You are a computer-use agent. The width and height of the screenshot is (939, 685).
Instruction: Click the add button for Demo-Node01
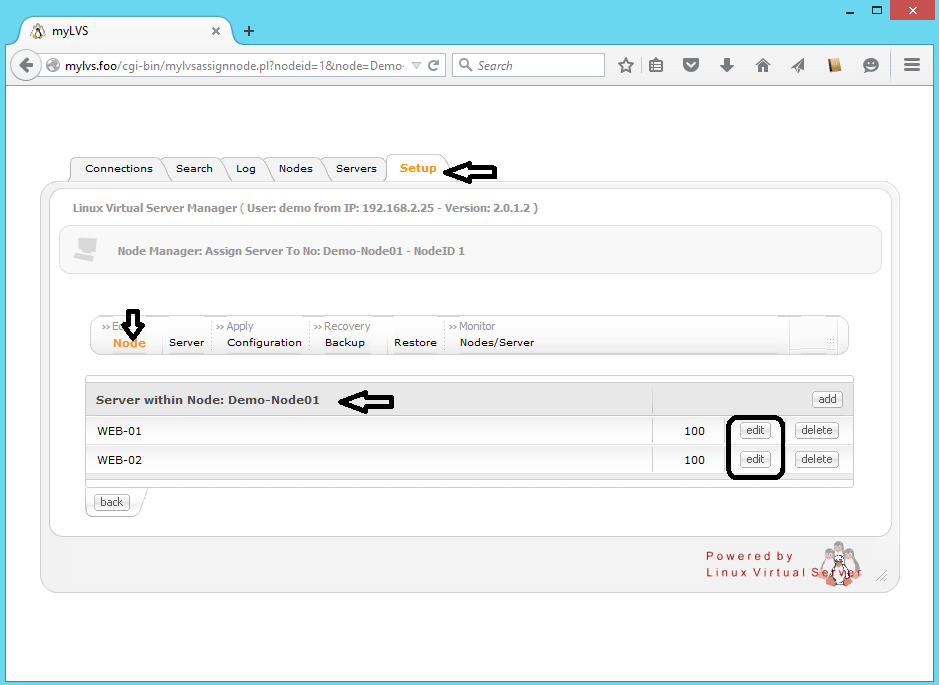(x=827, y=399)
